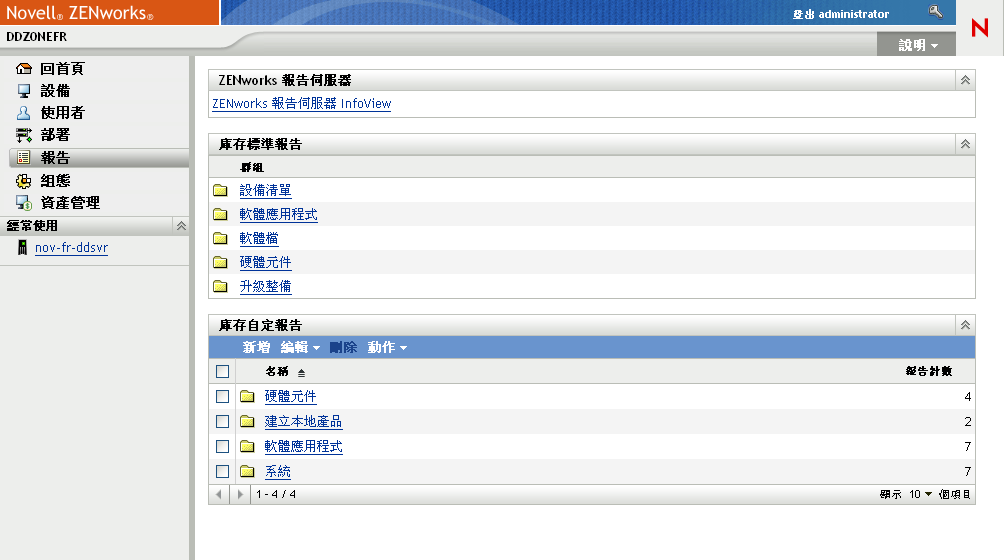Click the user icon beside 使用者
This screenshot has height=560, width=1004.
click(x=24, y=113)
